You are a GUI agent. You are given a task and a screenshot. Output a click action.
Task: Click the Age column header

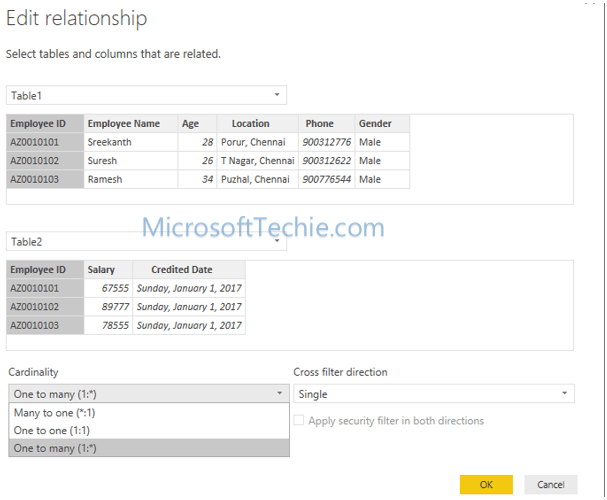click(x=190, y=124)
